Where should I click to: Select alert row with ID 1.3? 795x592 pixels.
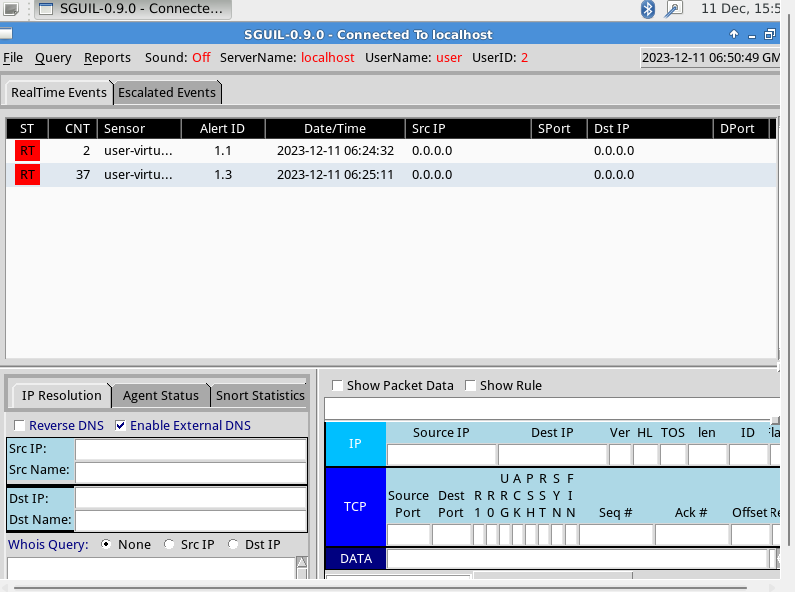click(391, 175)
